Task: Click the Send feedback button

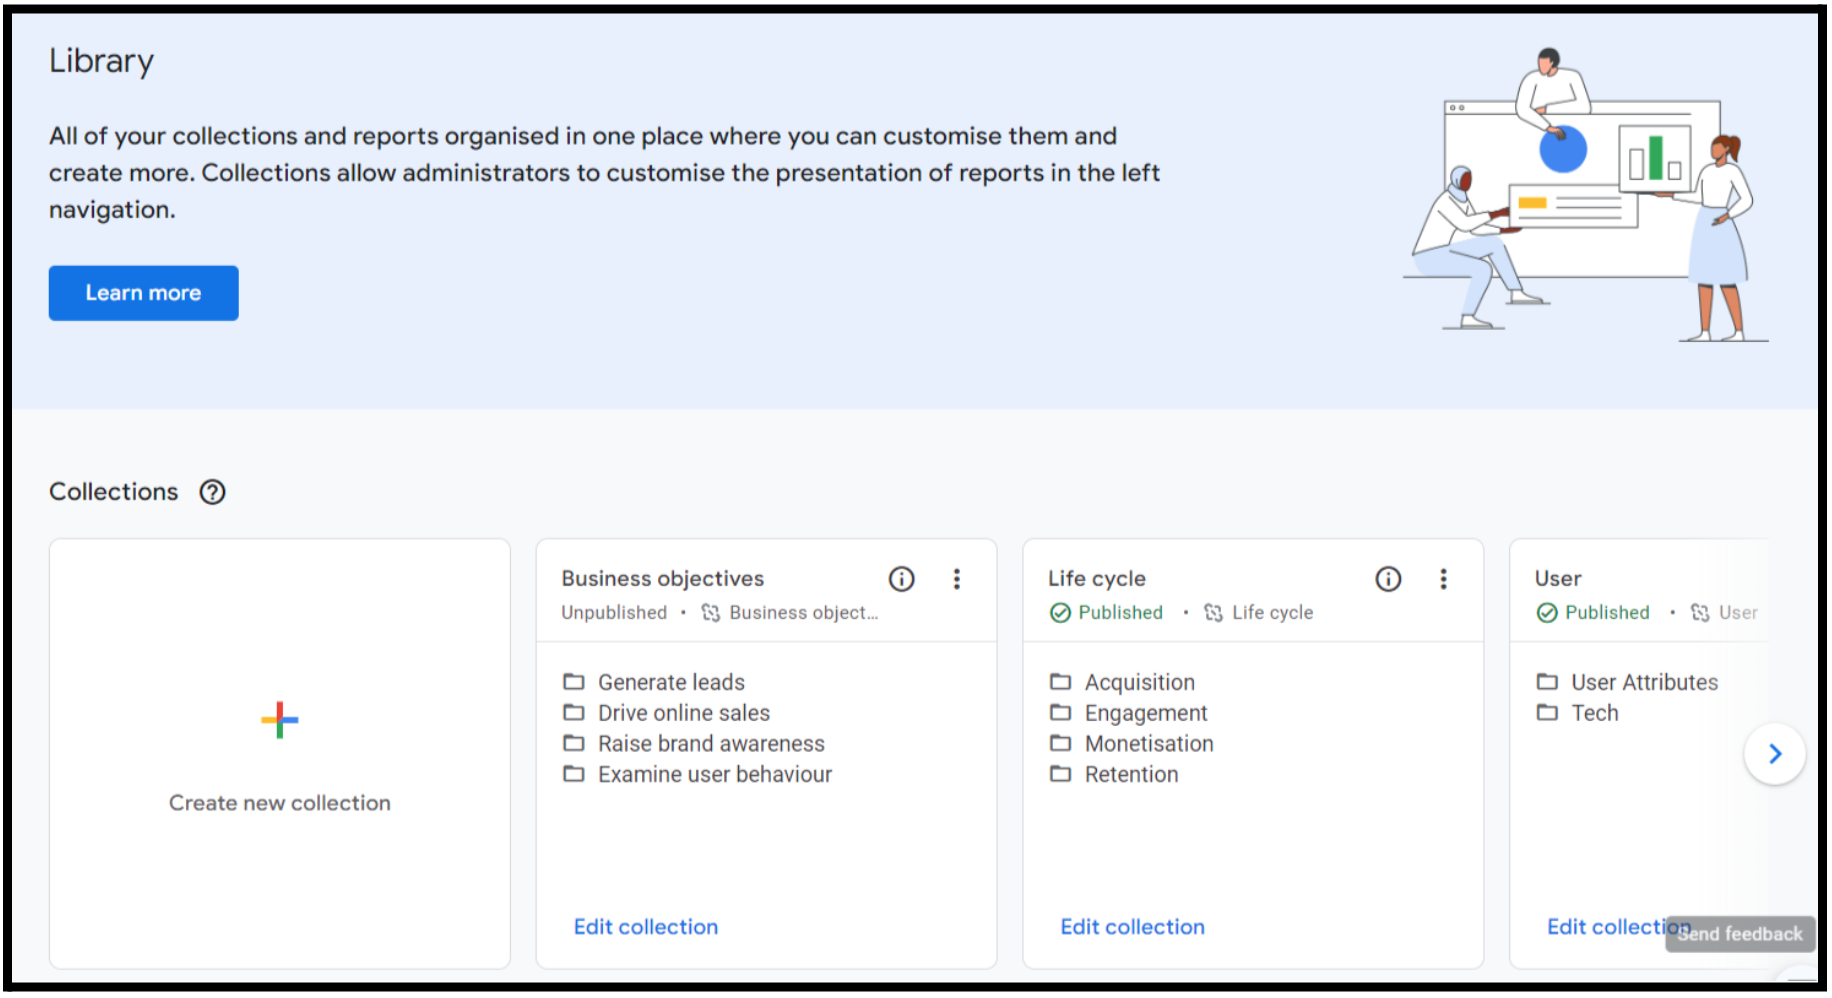Action: coord(1740,934)
